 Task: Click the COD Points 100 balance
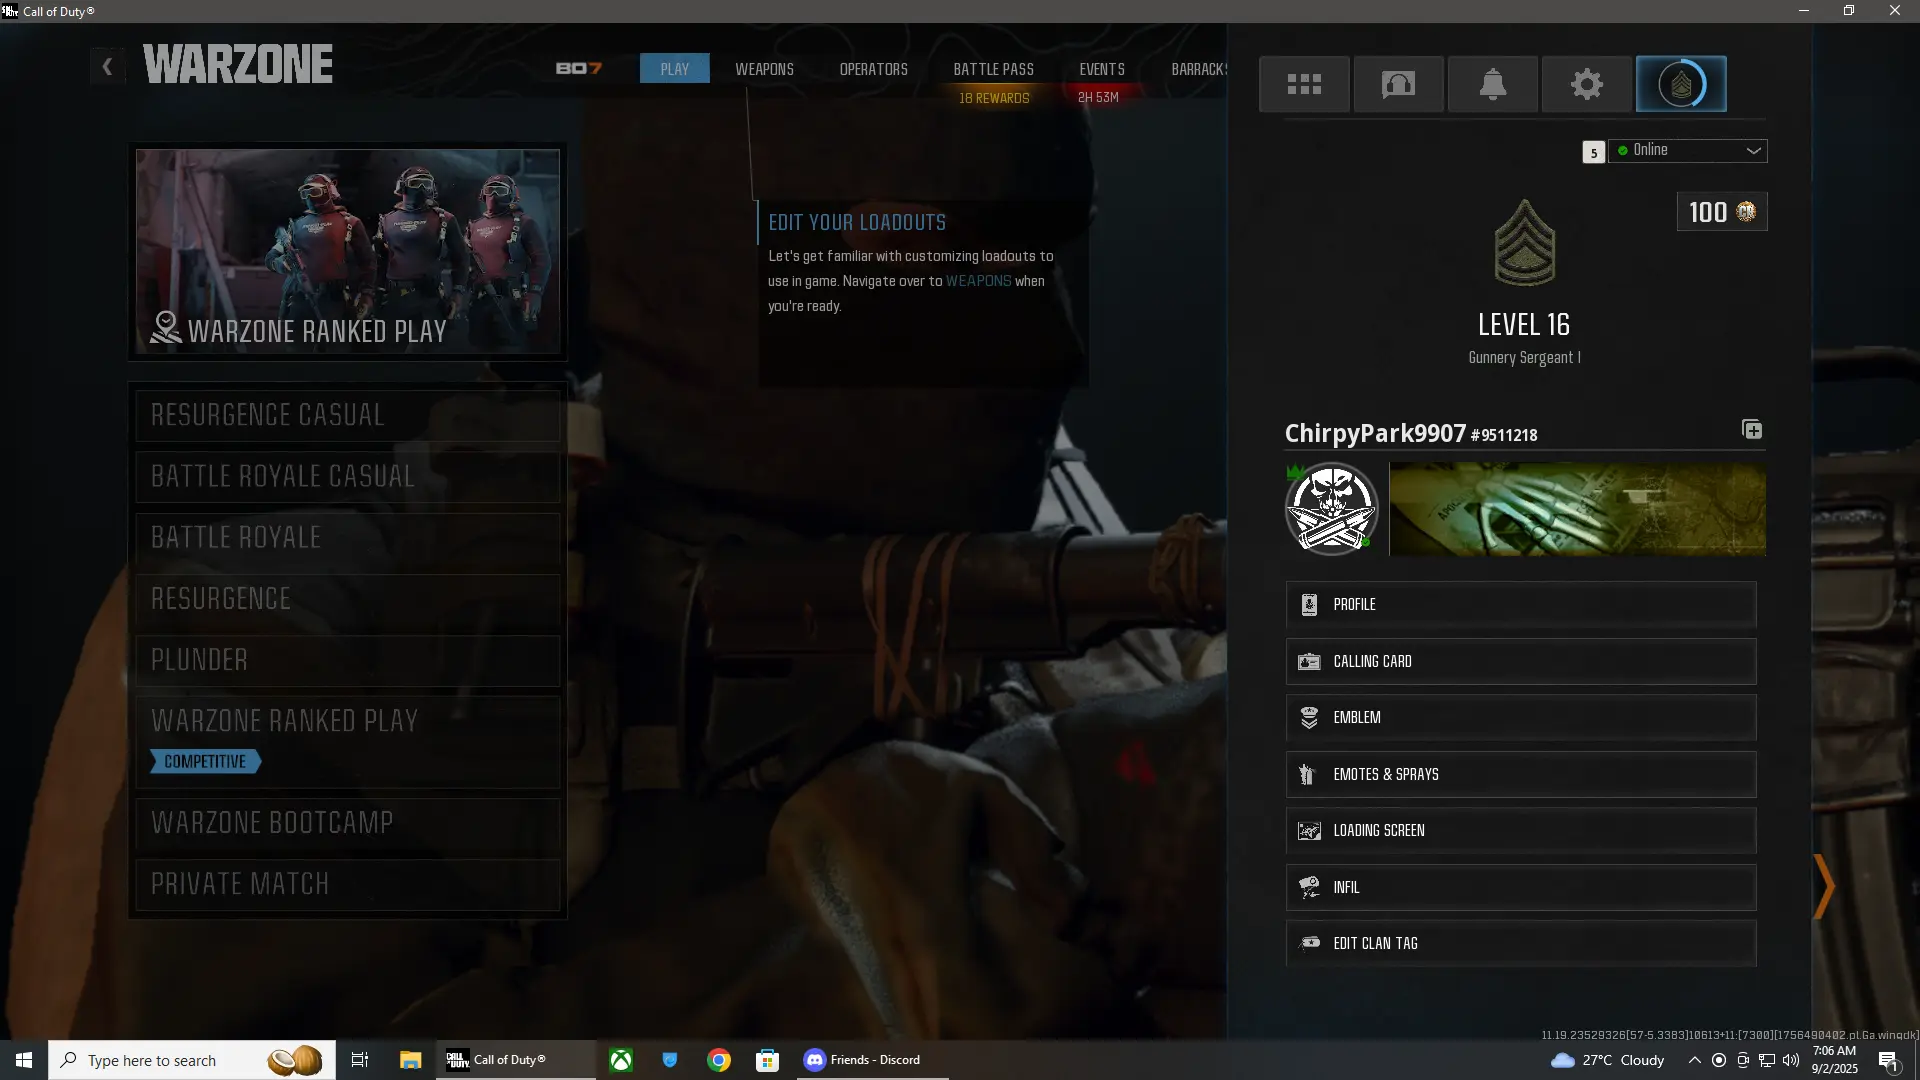[x=1721, y=212]
